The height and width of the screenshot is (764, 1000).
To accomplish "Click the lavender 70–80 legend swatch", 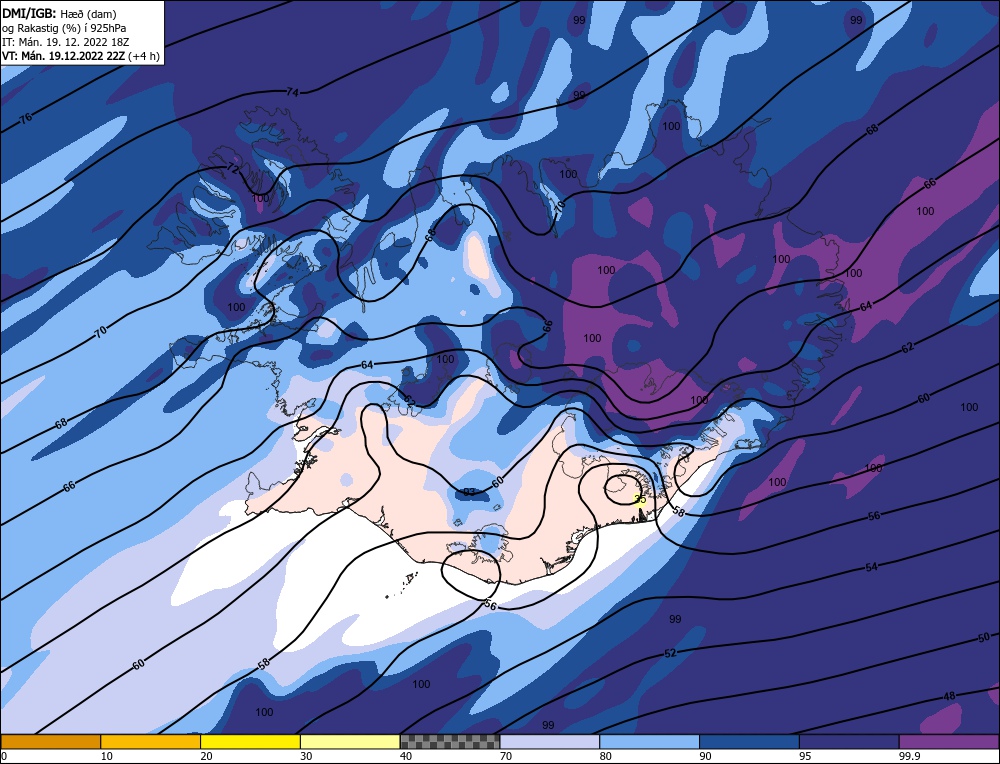I will point(550,741).
